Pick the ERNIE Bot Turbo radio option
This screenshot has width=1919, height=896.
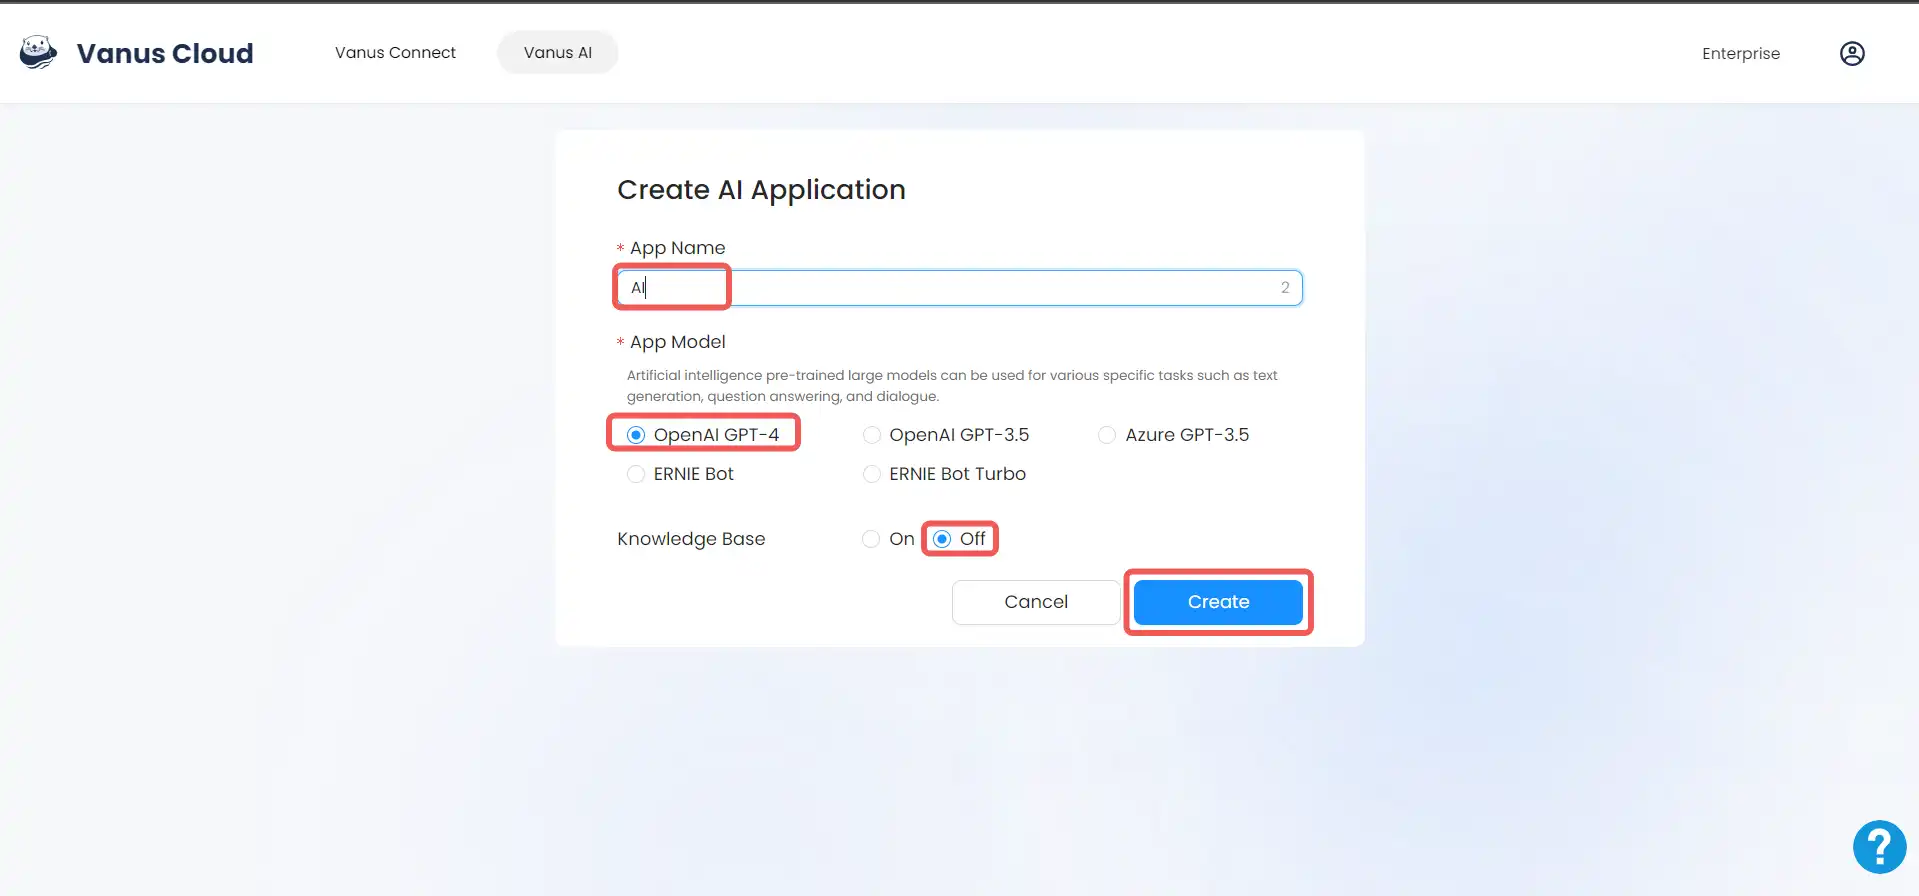coord(872,474)
